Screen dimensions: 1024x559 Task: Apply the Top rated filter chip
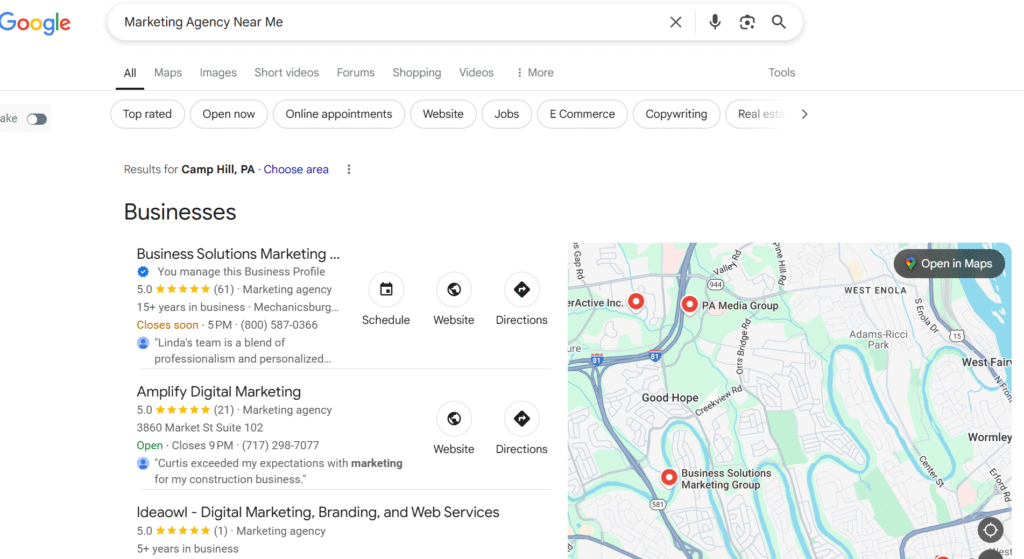(148, 114)
